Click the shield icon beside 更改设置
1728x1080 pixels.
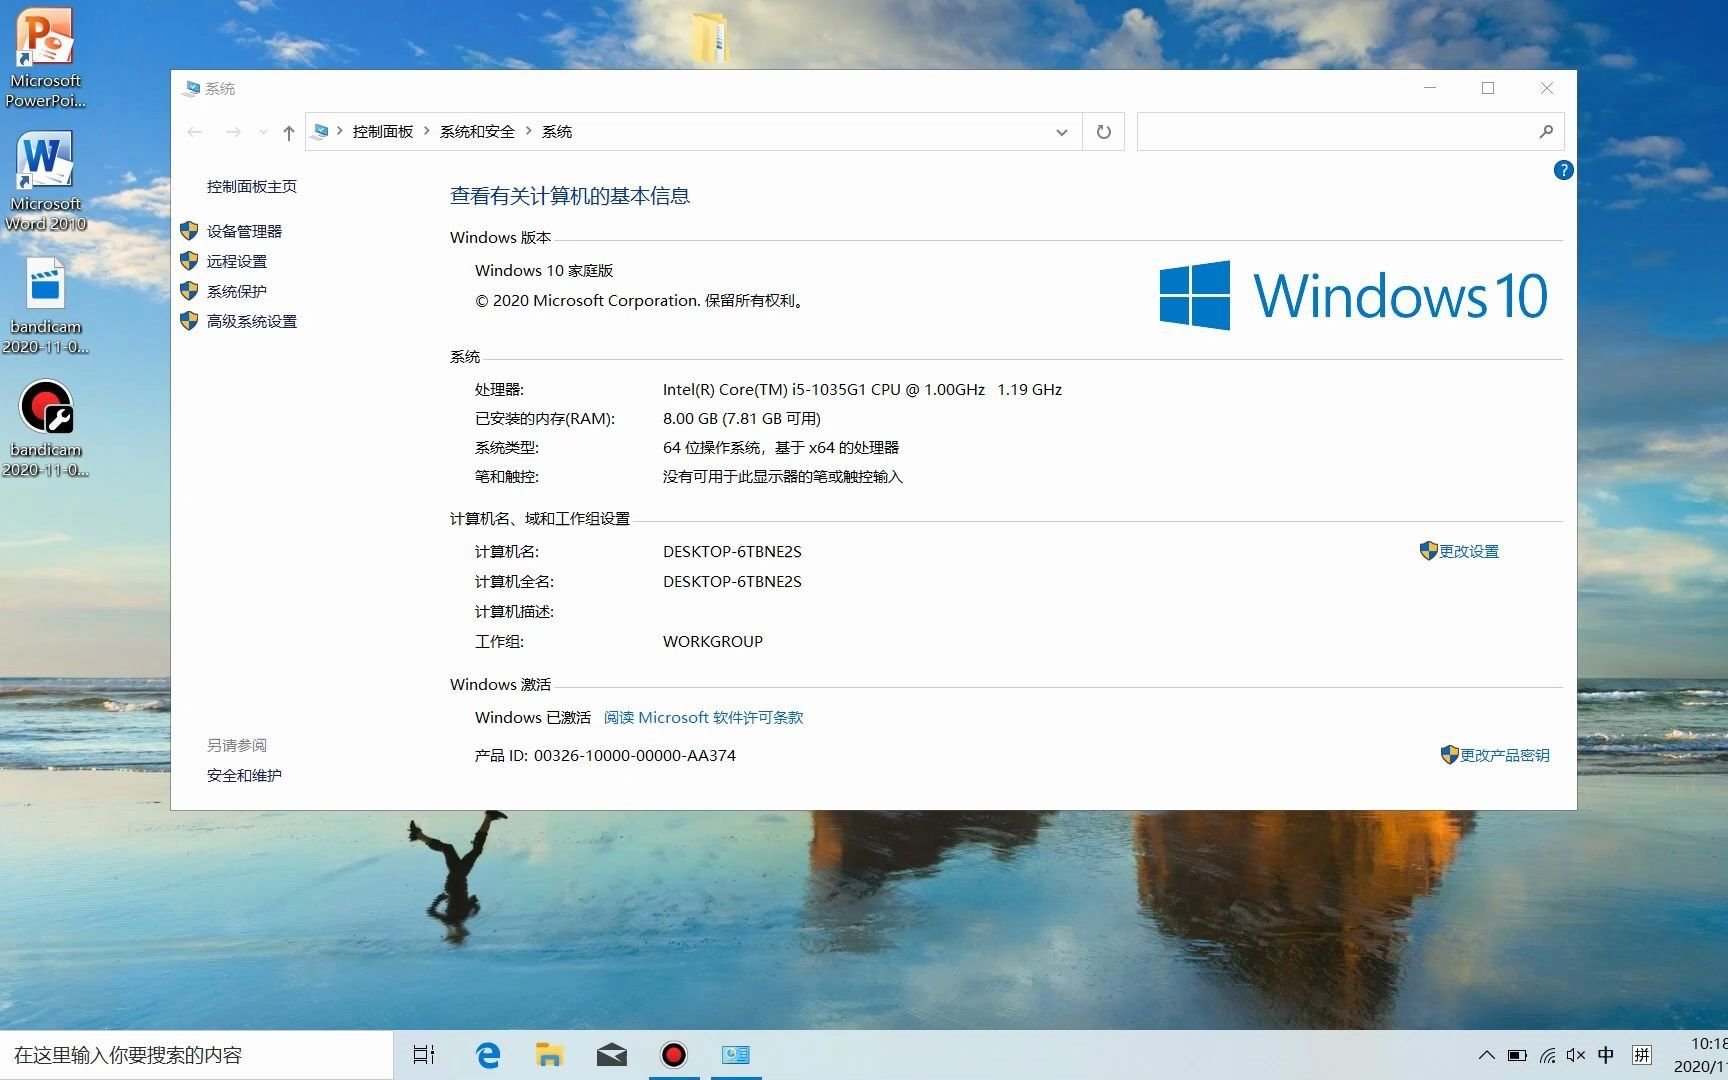pos(1428,550)
